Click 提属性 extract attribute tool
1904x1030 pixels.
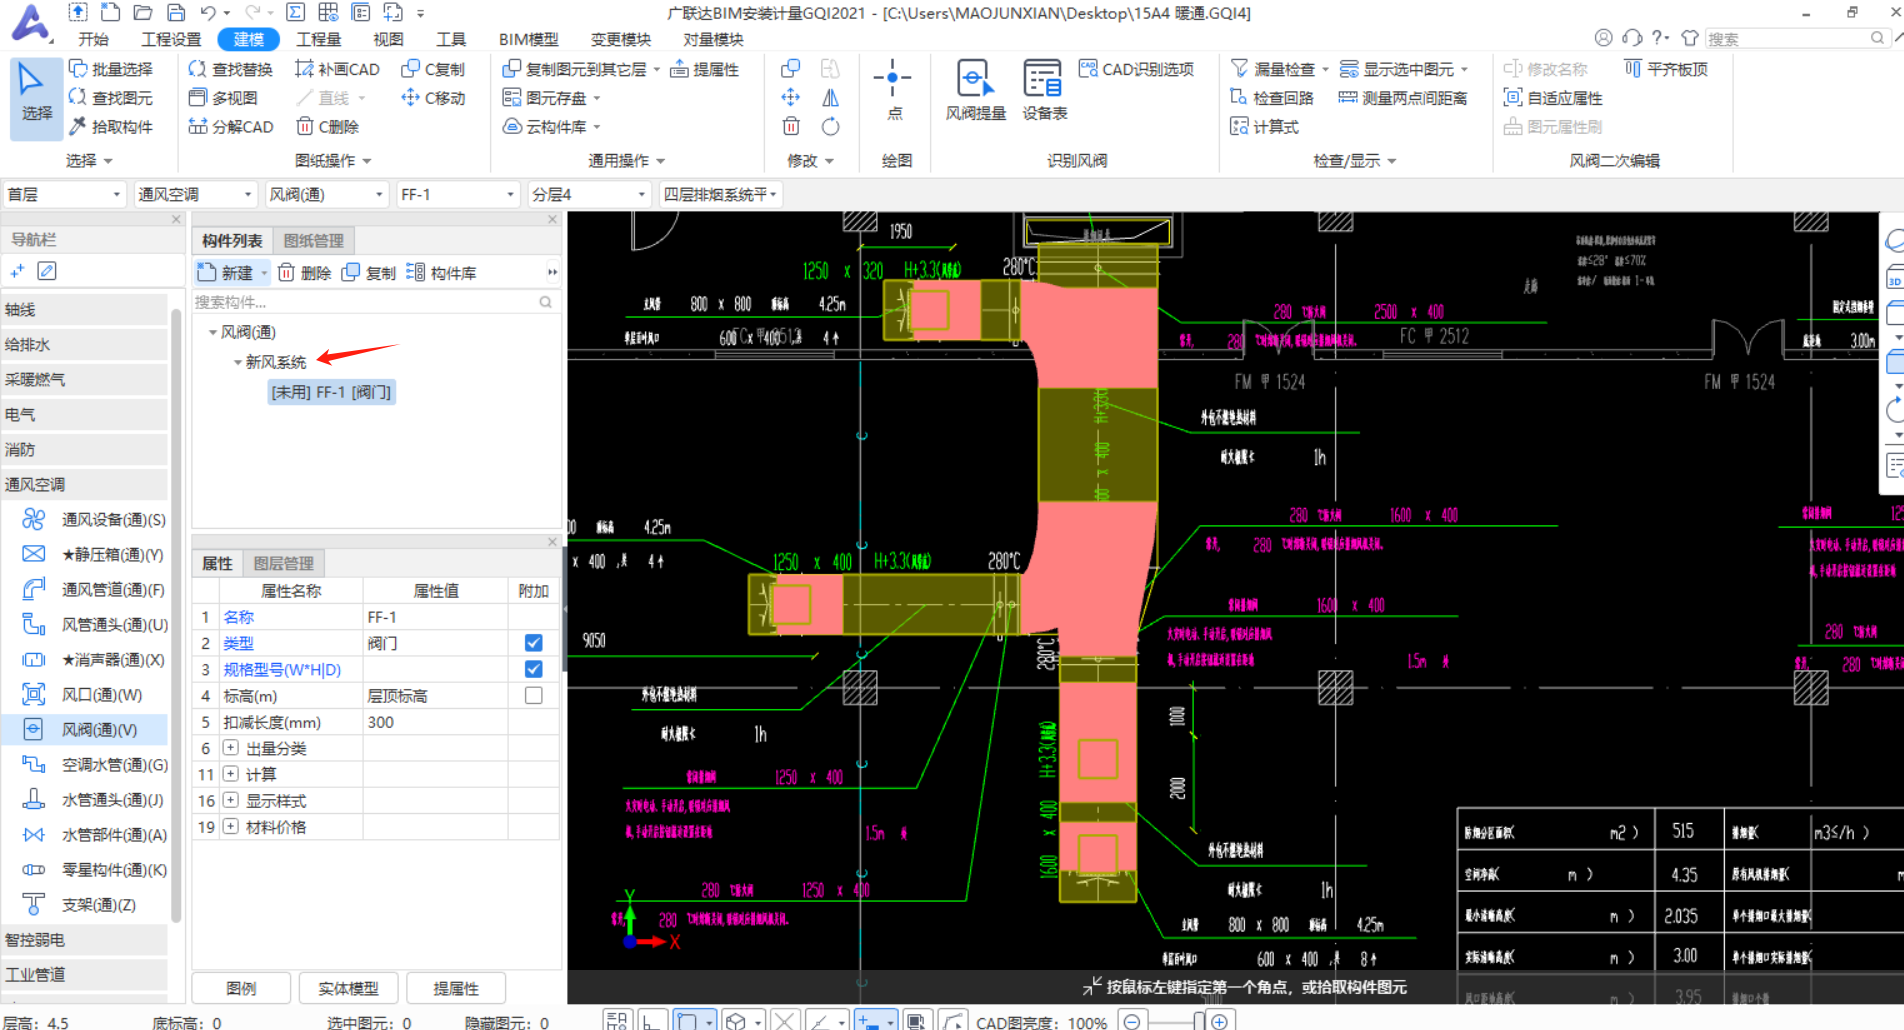point(705,69)
